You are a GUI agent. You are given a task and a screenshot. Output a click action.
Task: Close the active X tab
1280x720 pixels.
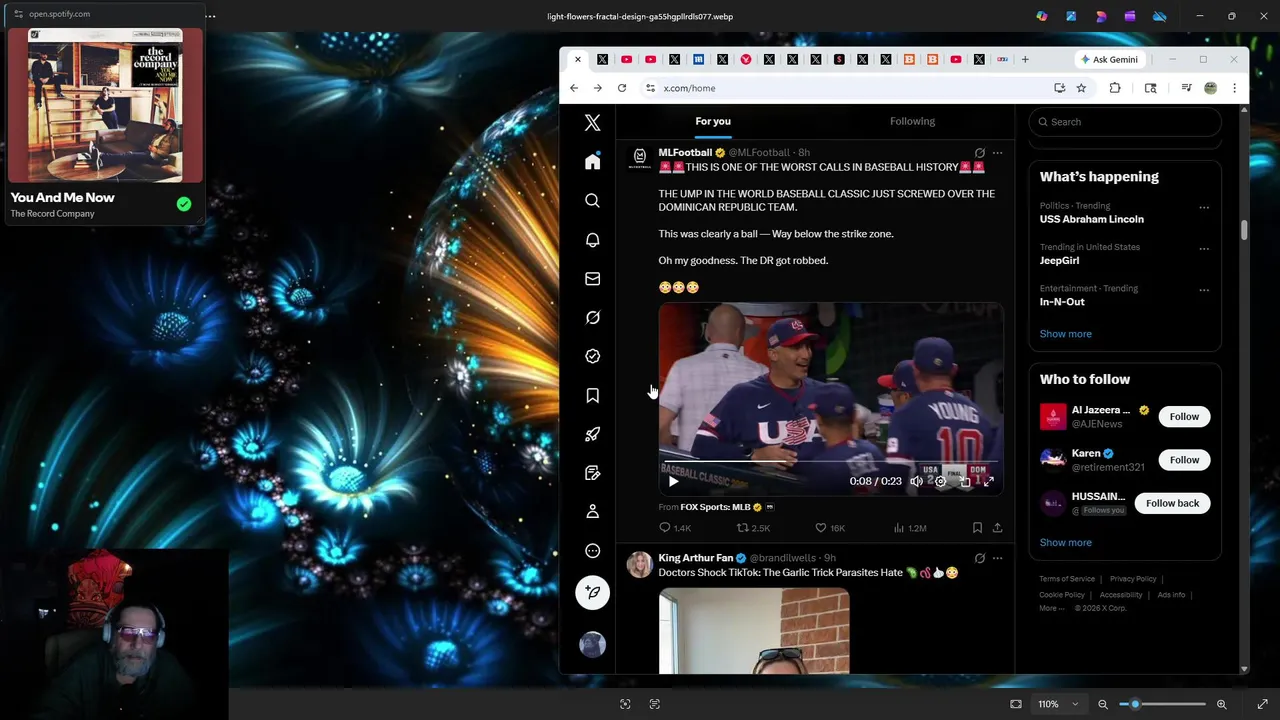pos(577,59)
